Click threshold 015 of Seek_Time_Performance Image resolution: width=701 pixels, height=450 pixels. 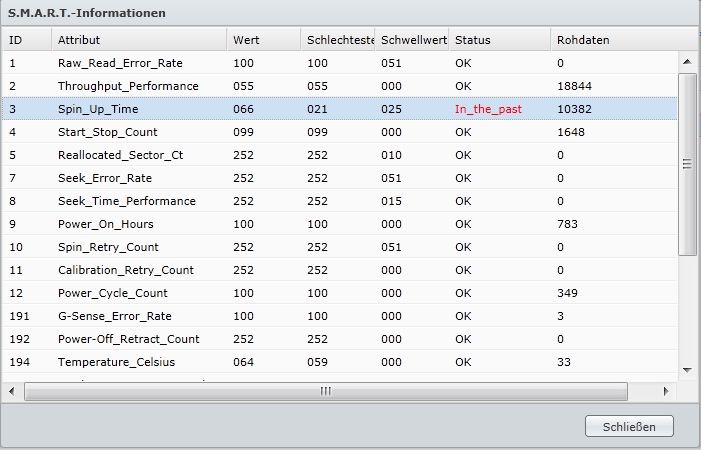(x=391, y=201)
